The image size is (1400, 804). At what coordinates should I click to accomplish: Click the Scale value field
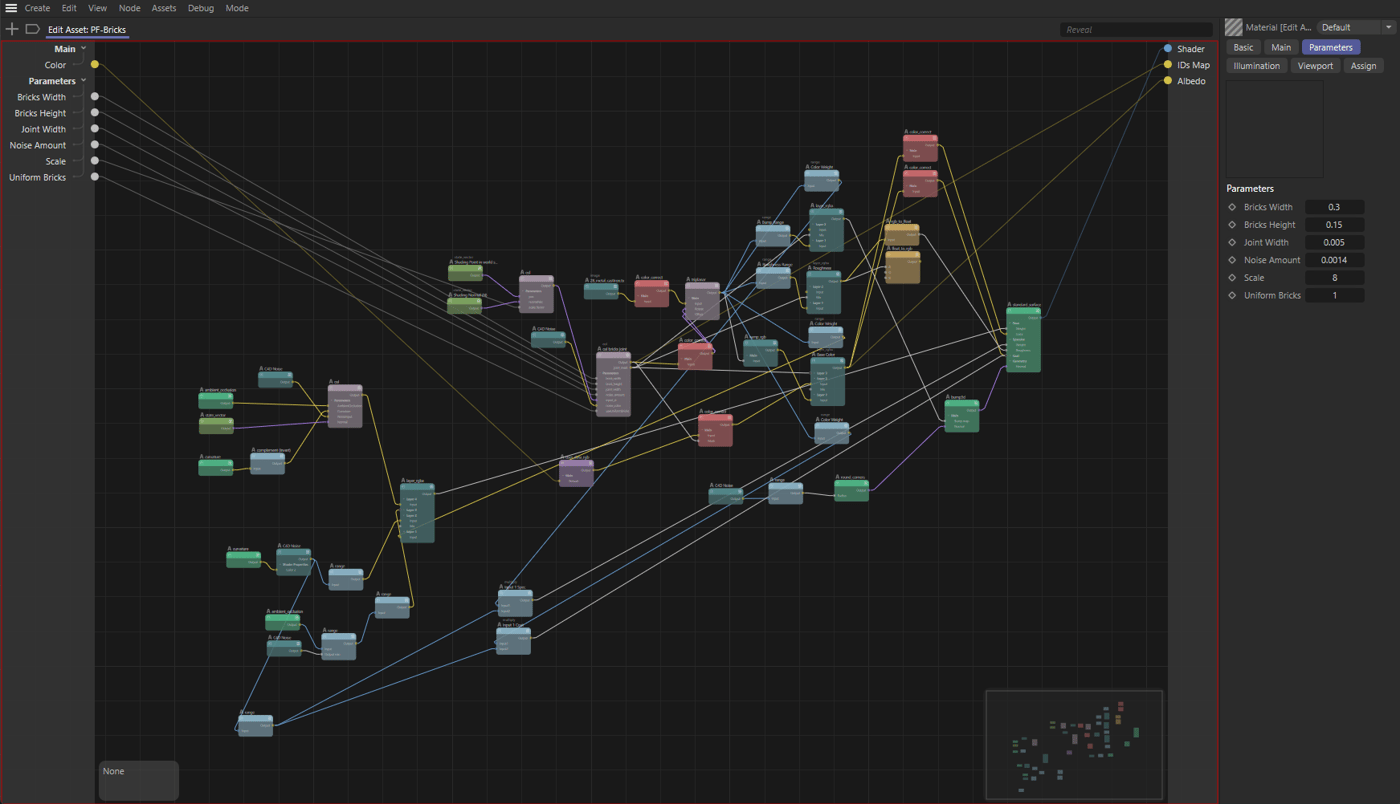click(1334, 278)
